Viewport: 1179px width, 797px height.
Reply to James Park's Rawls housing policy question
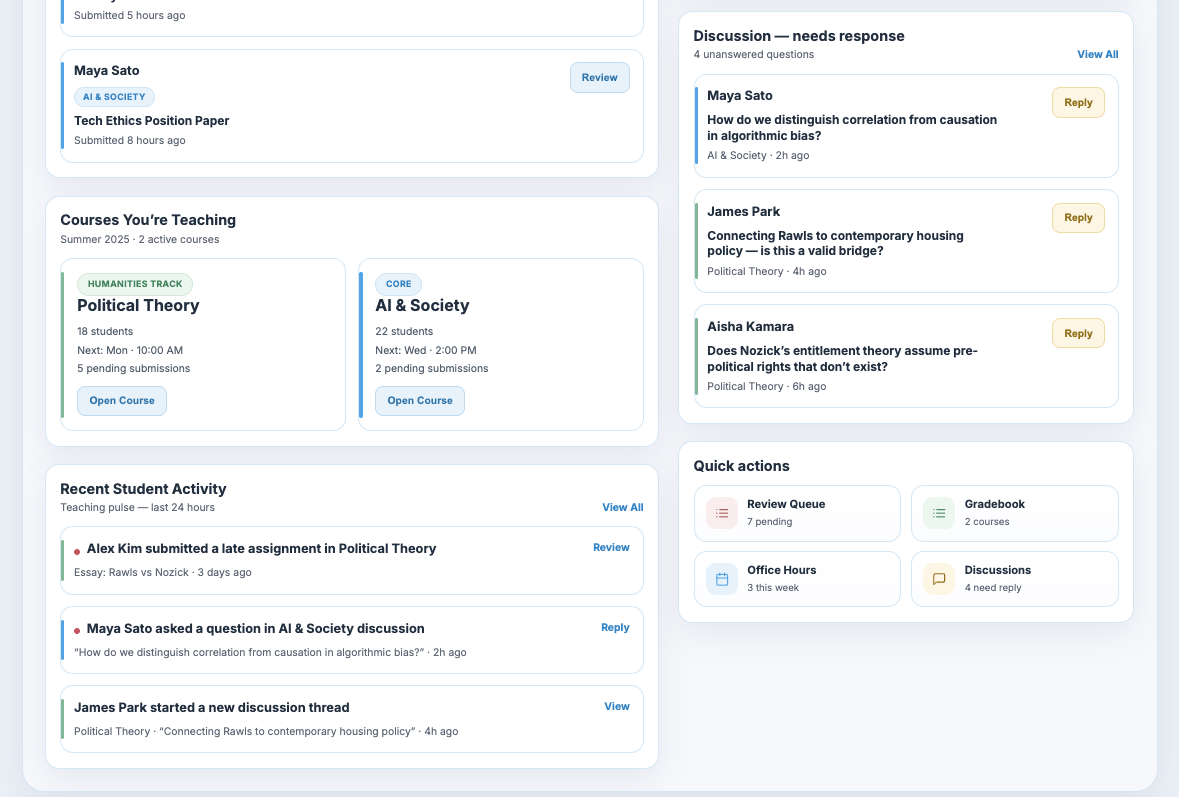pyautogui.click(x=1078, y=217)
